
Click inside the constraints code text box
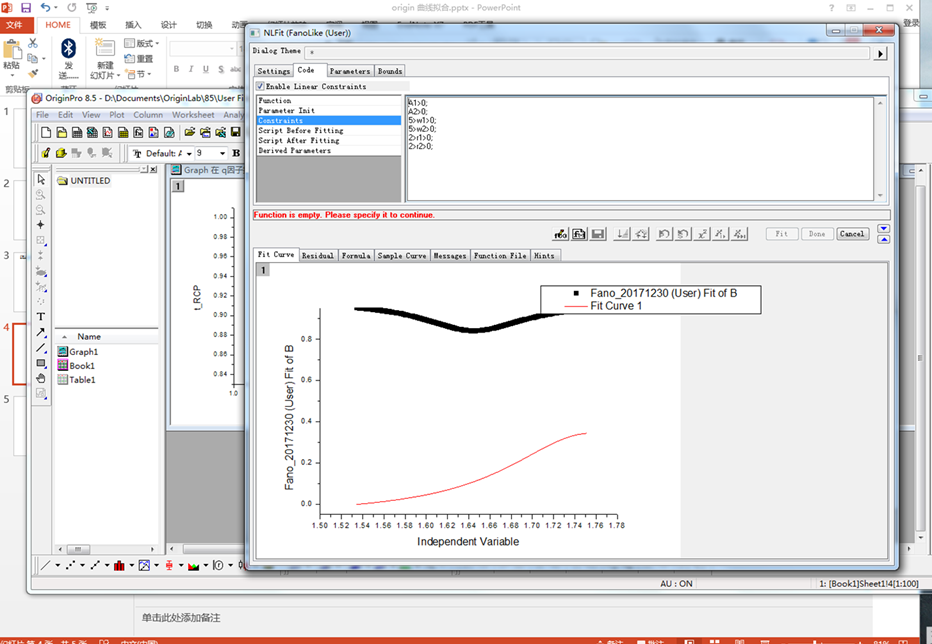pyautogui.click(x=640, y=149)
